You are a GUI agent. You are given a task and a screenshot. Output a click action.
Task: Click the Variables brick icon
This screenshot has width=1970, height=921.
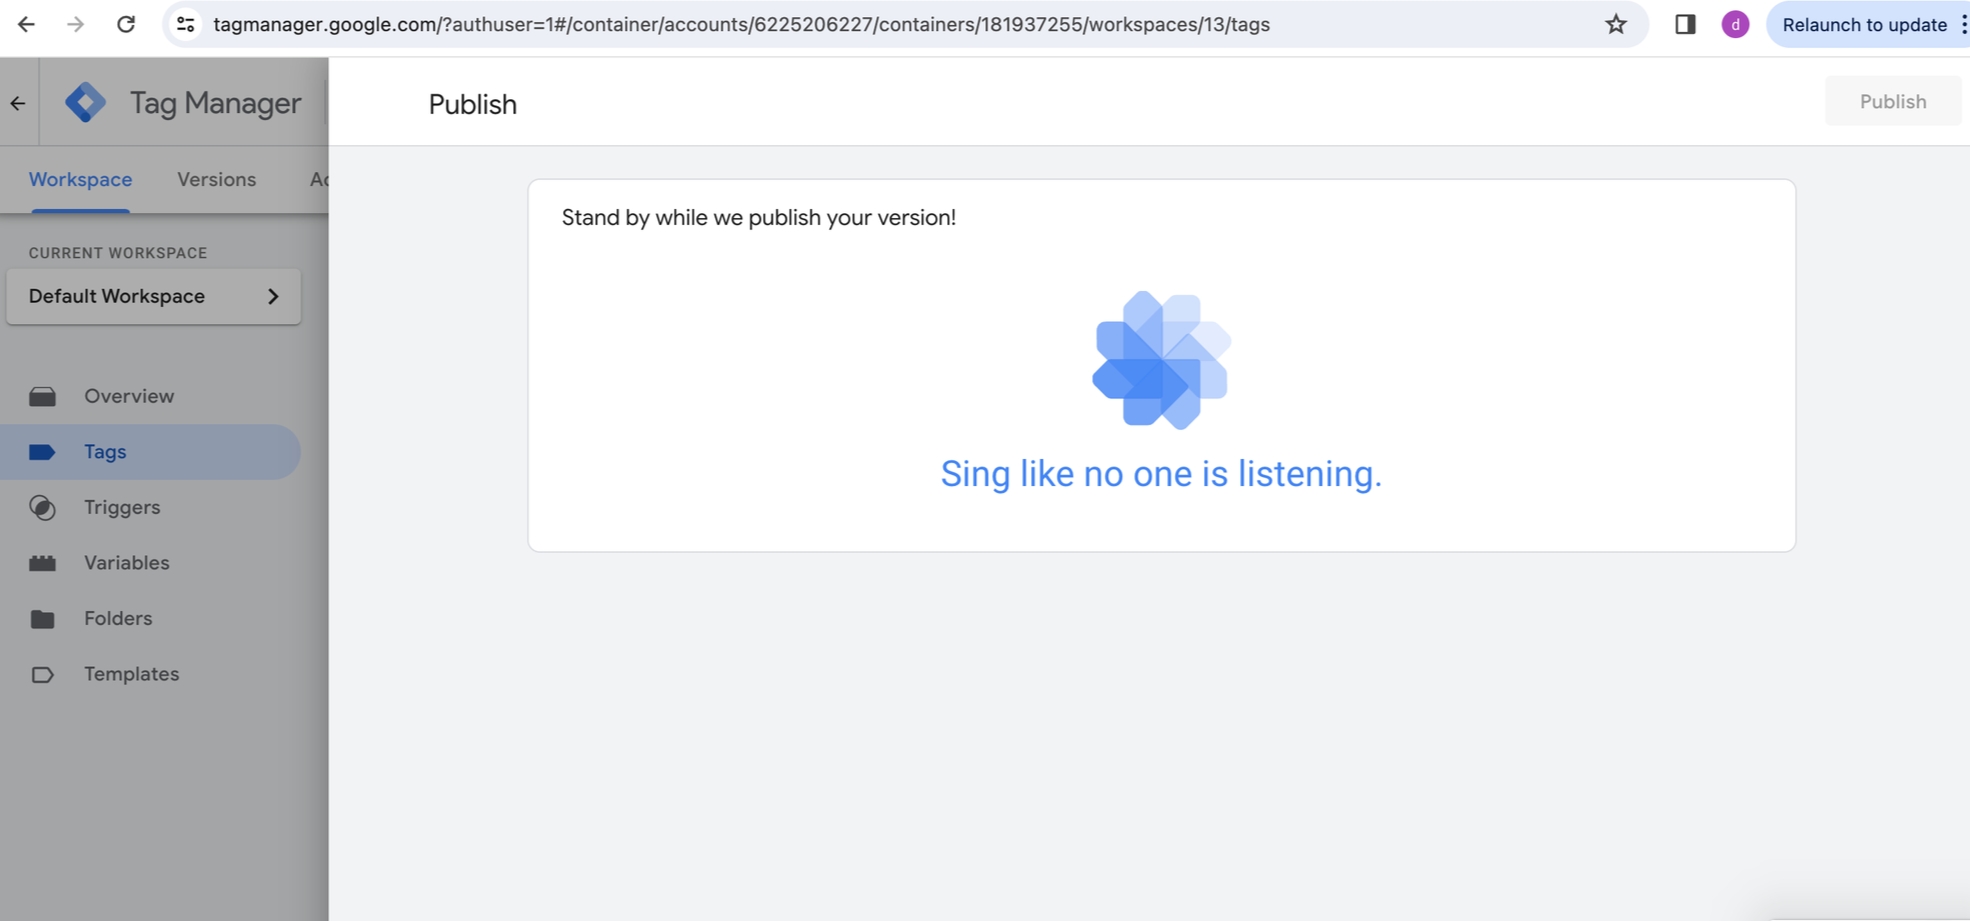pos(42,563)
